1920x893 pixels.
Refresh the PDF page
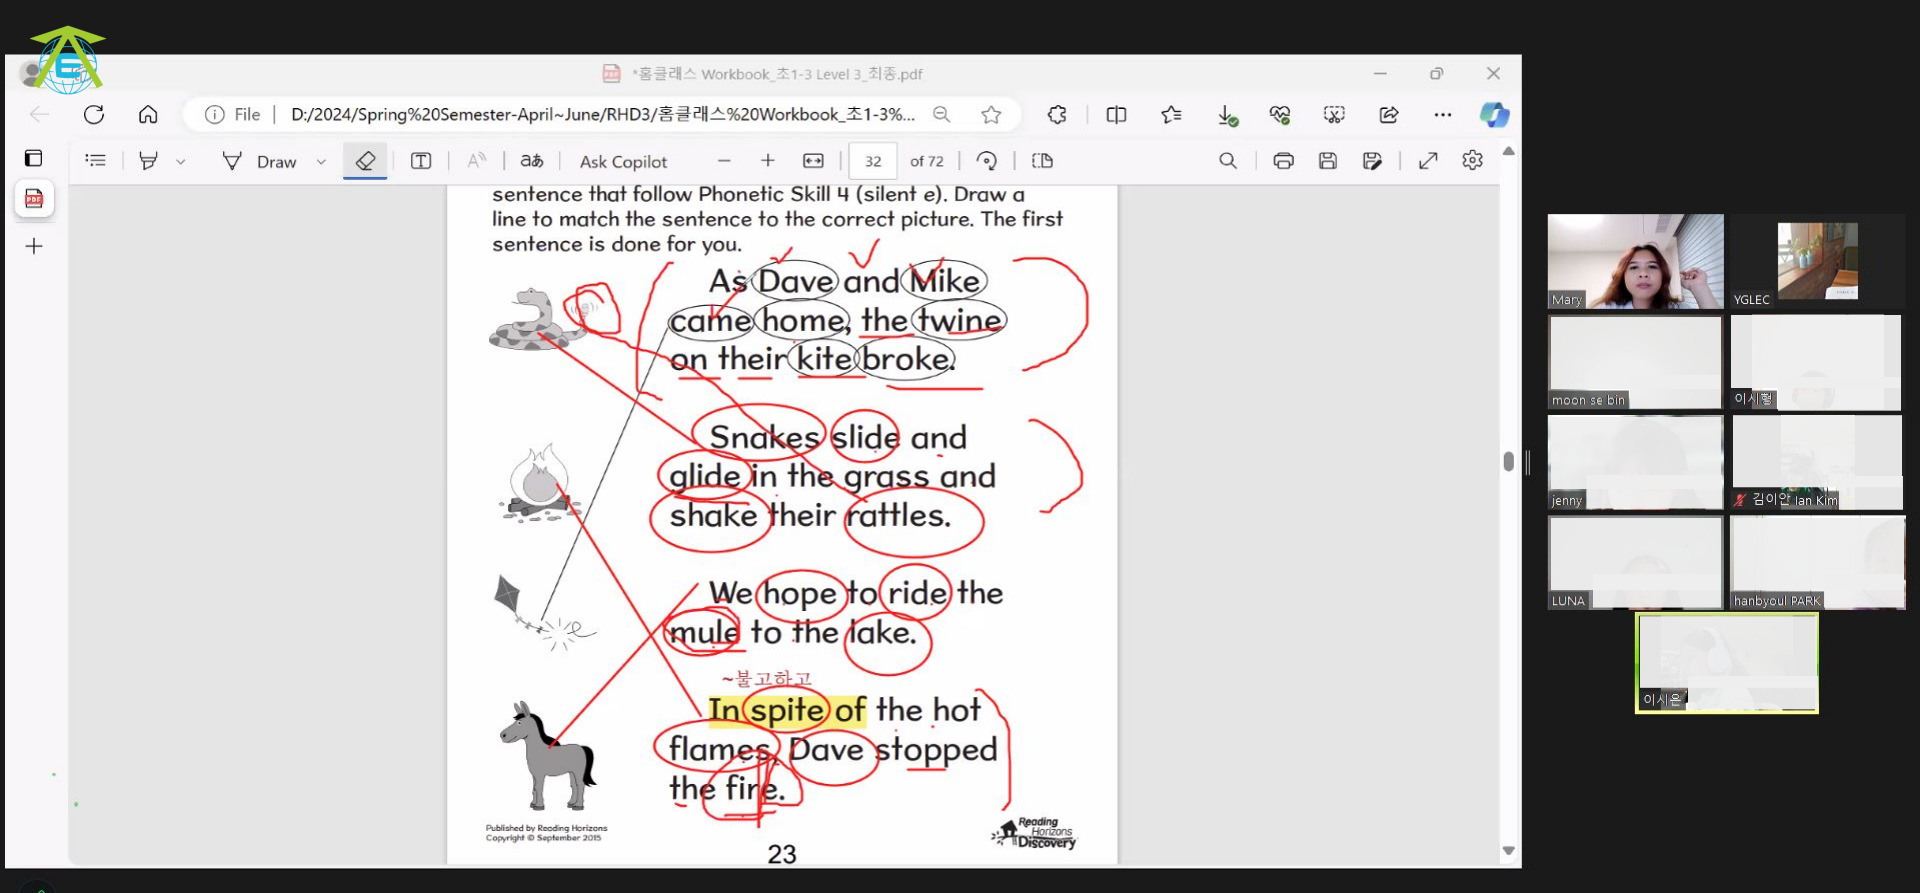pos(94,114)
